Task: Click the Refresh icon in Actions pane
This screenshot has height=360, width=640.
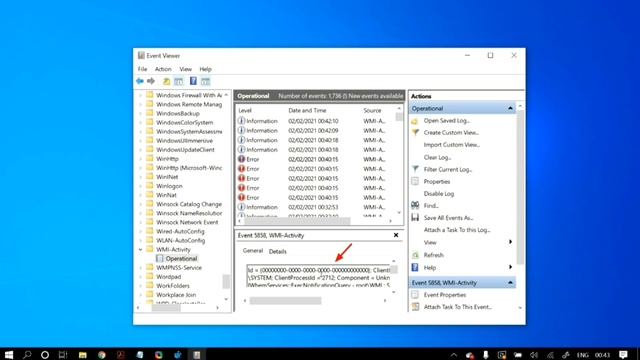Action: [x=415, y=255]
